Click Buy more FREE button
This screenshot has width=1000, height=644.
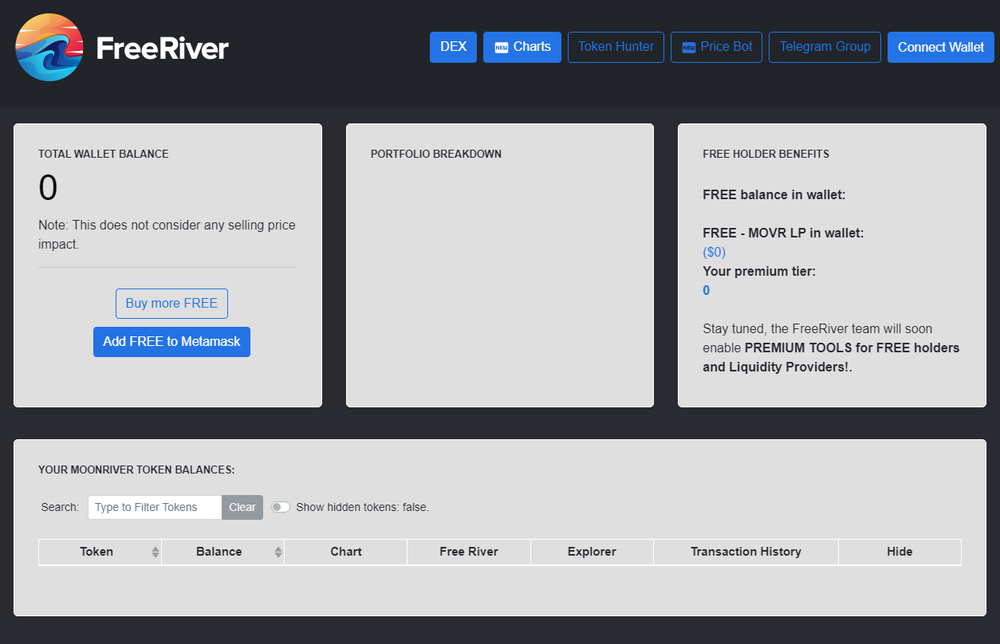pyautogui.click(x=172, y=304)
